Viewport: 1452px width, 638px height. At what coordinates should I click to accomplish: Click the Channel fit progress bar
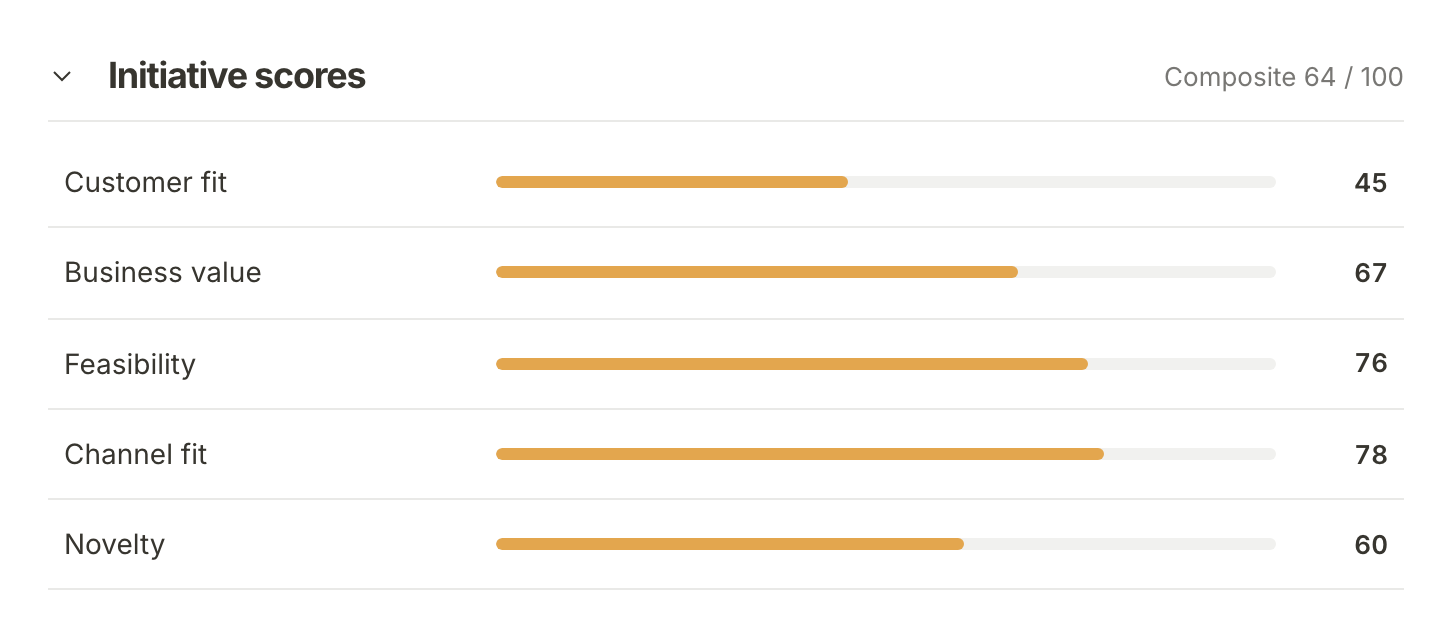click(886, 454)
